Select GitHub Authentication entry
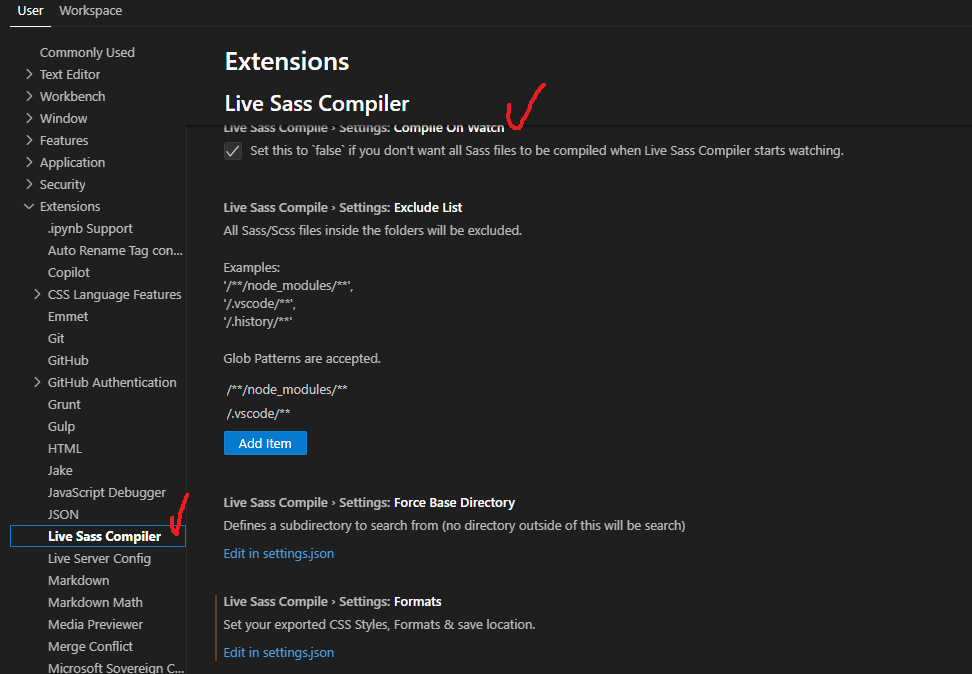The image size is (972, 674). pyautogui.click(x=112, y=383)
